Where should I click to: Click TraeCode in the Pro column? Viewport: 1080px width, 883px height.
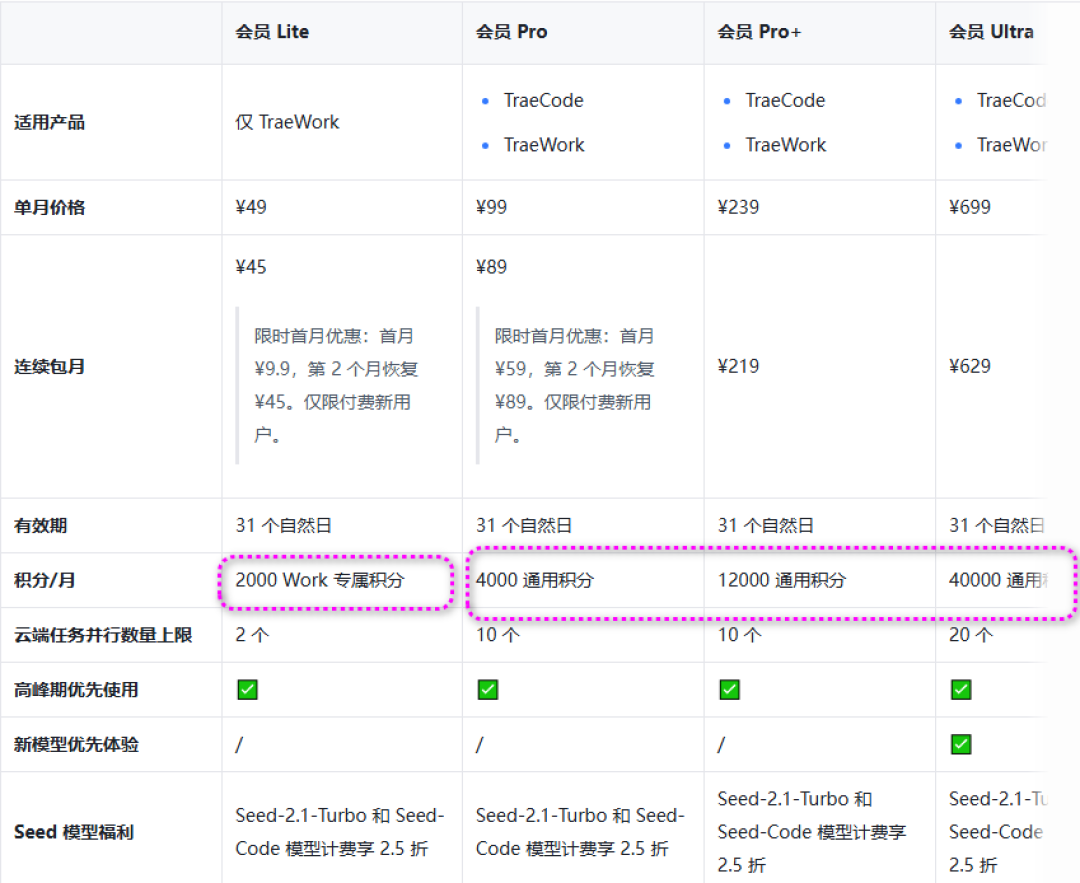click(x=543, y=101)
